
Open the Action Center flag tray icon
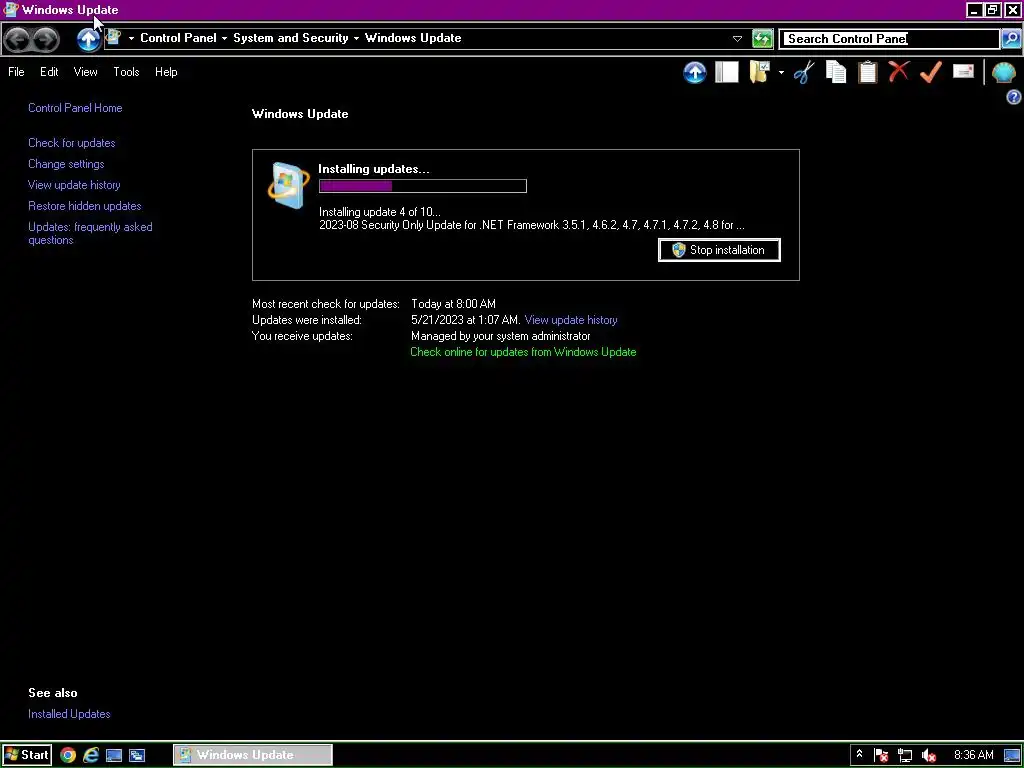pos(881,755)
